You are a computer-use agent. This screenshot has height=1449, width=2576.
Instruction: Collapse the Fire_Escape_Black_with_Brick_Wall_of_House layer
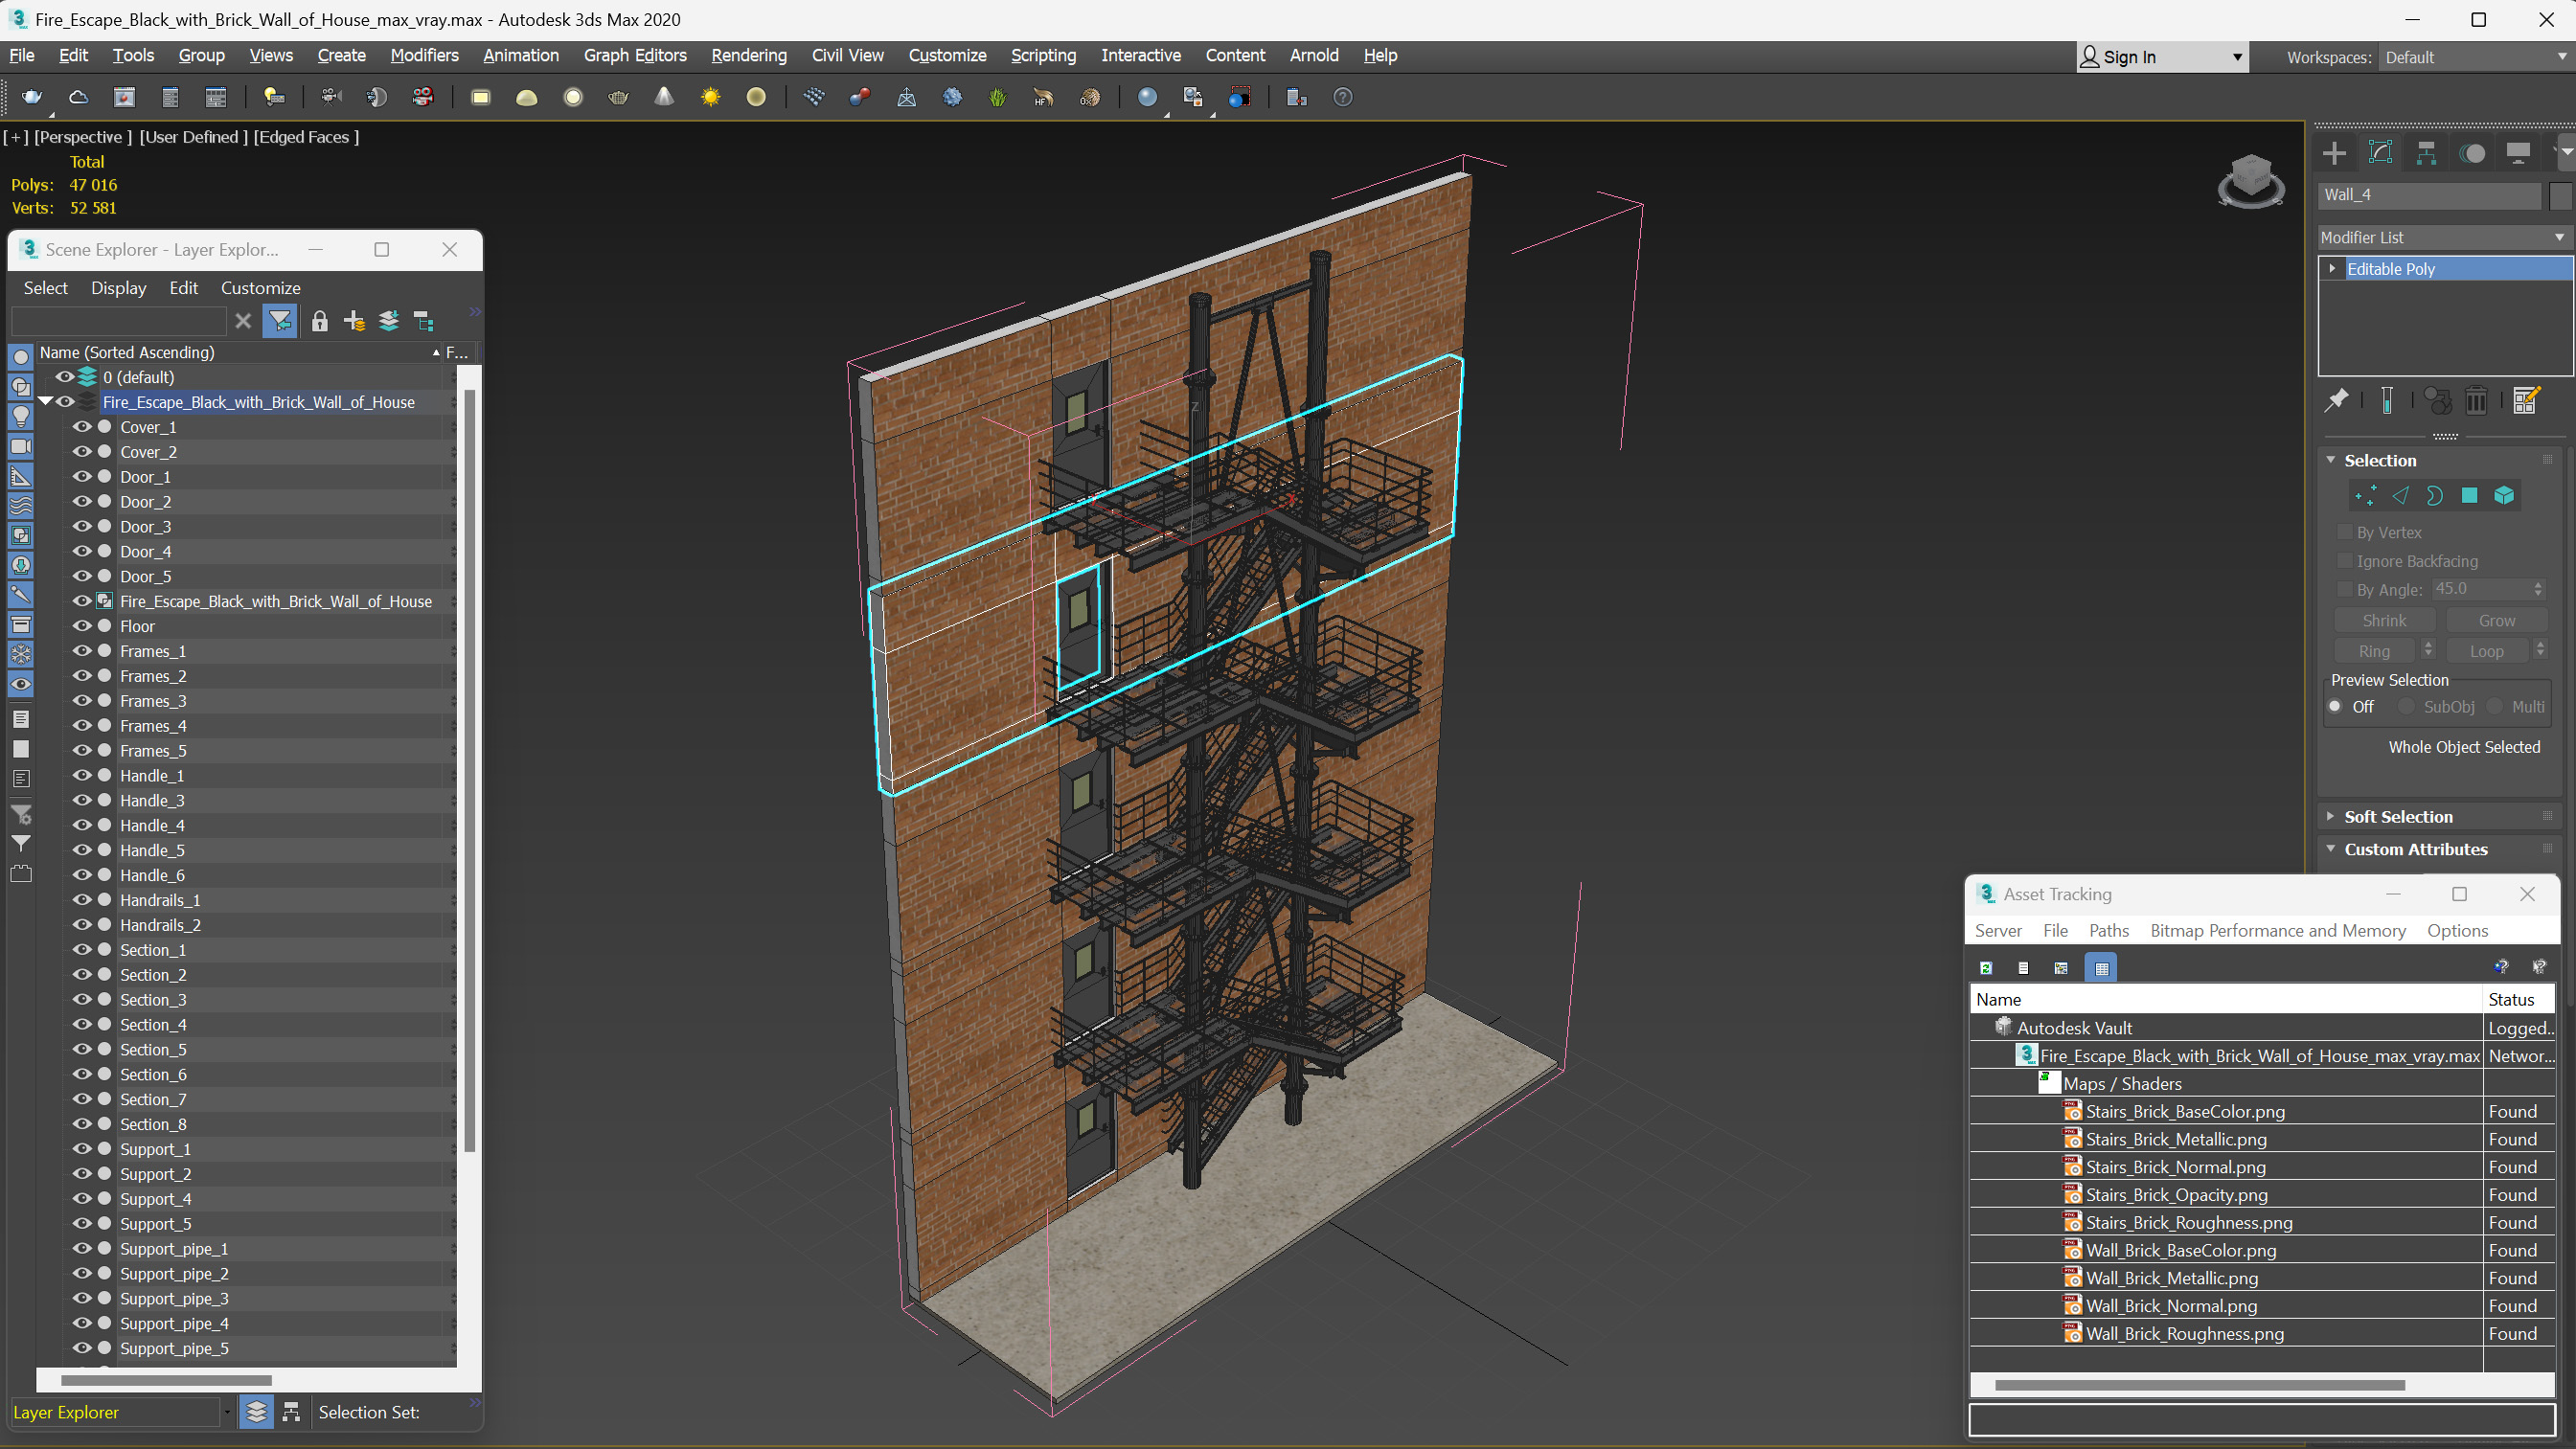45,401
